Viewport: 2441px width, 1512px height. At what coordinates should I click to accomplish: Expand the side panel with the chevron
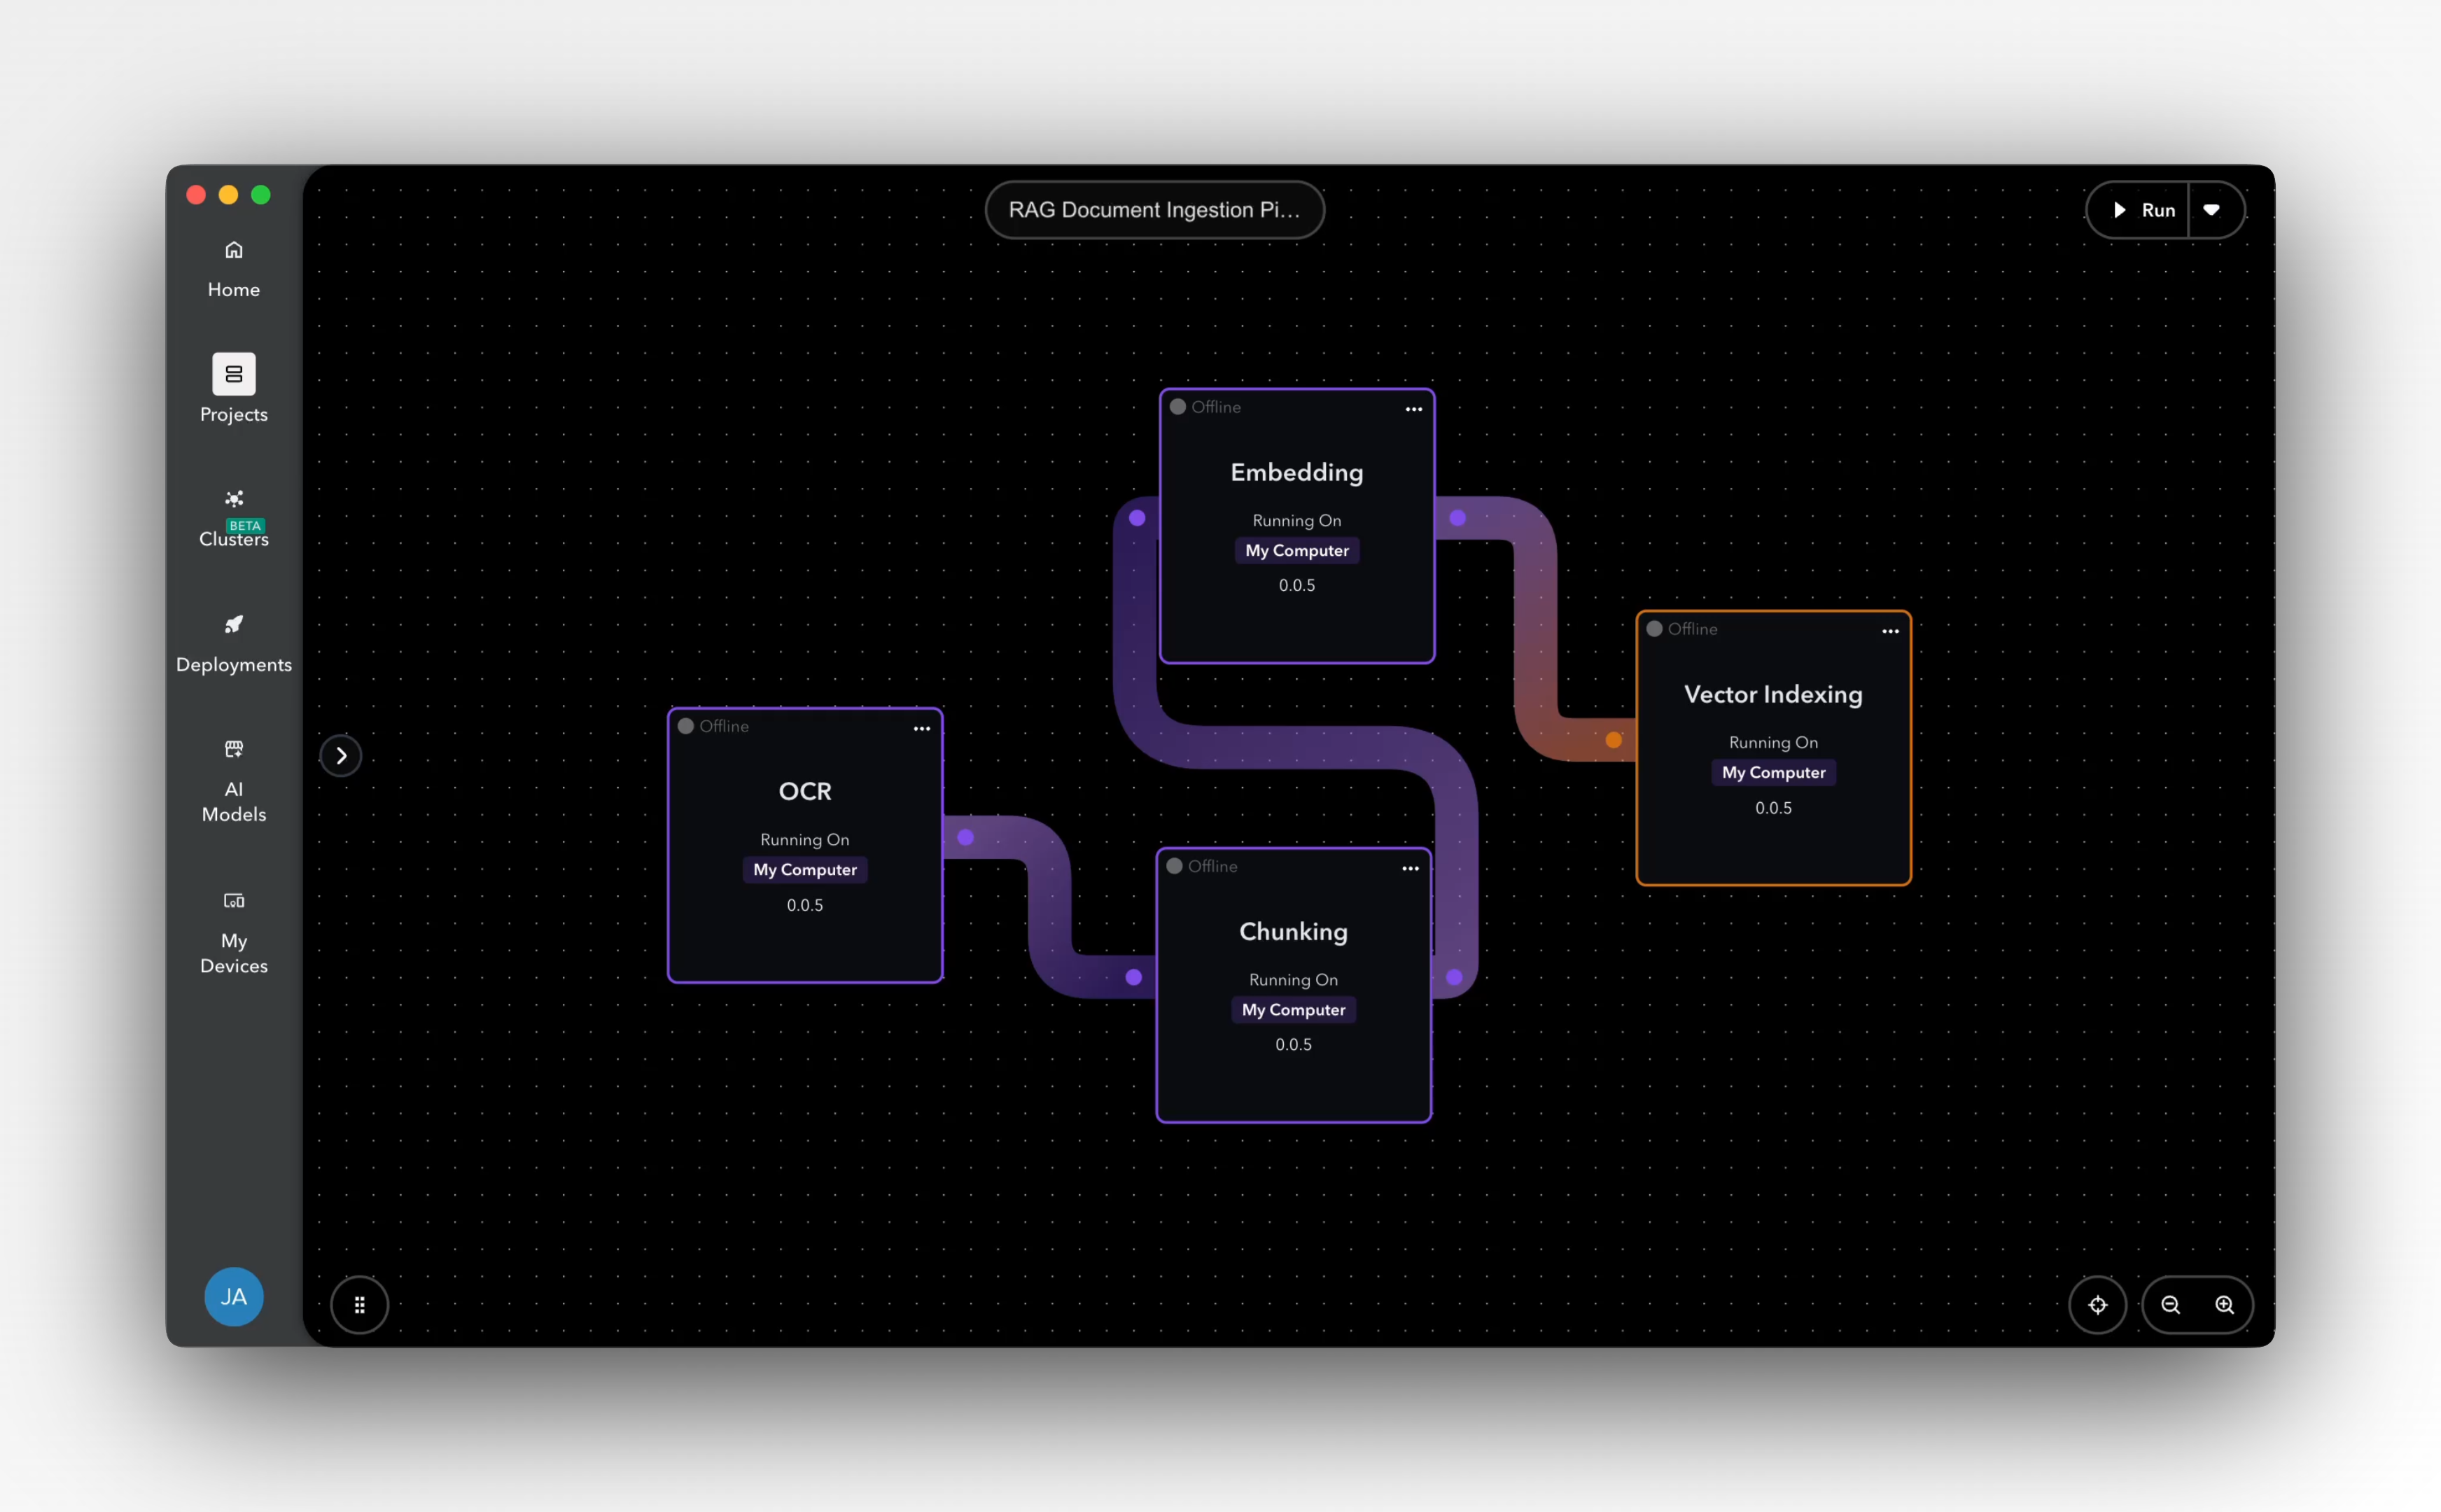click(341, 756)
